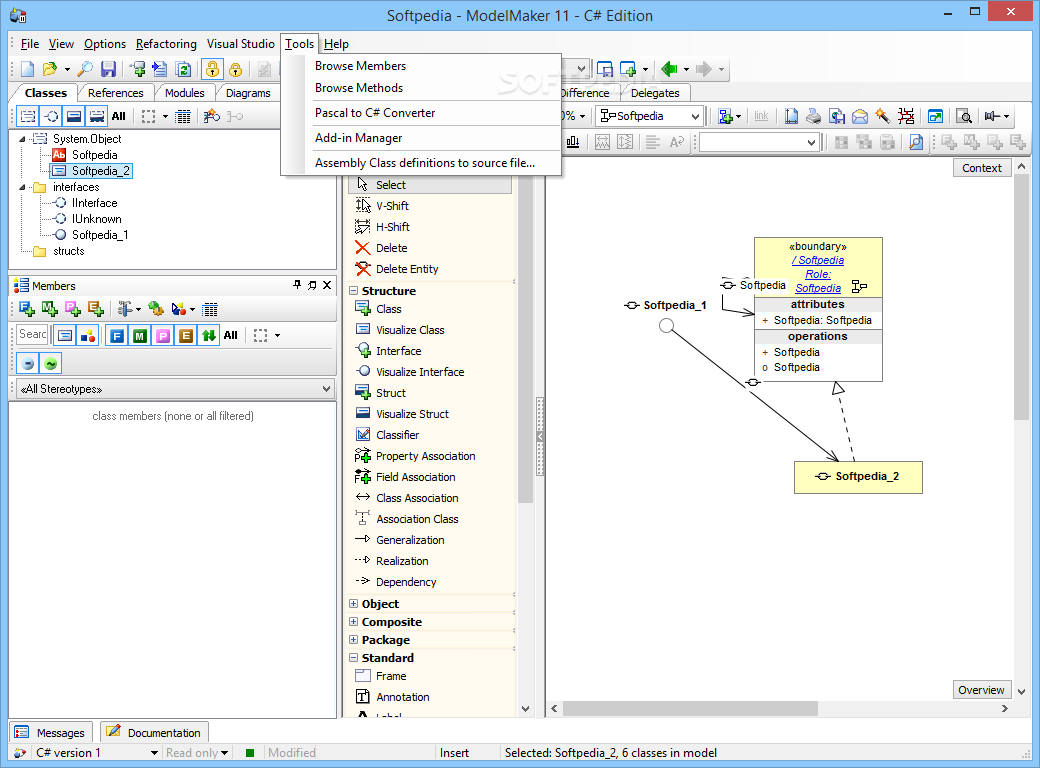
Task: Click the zoom document icon in second diagram toolbar
Action: (916, 142)
